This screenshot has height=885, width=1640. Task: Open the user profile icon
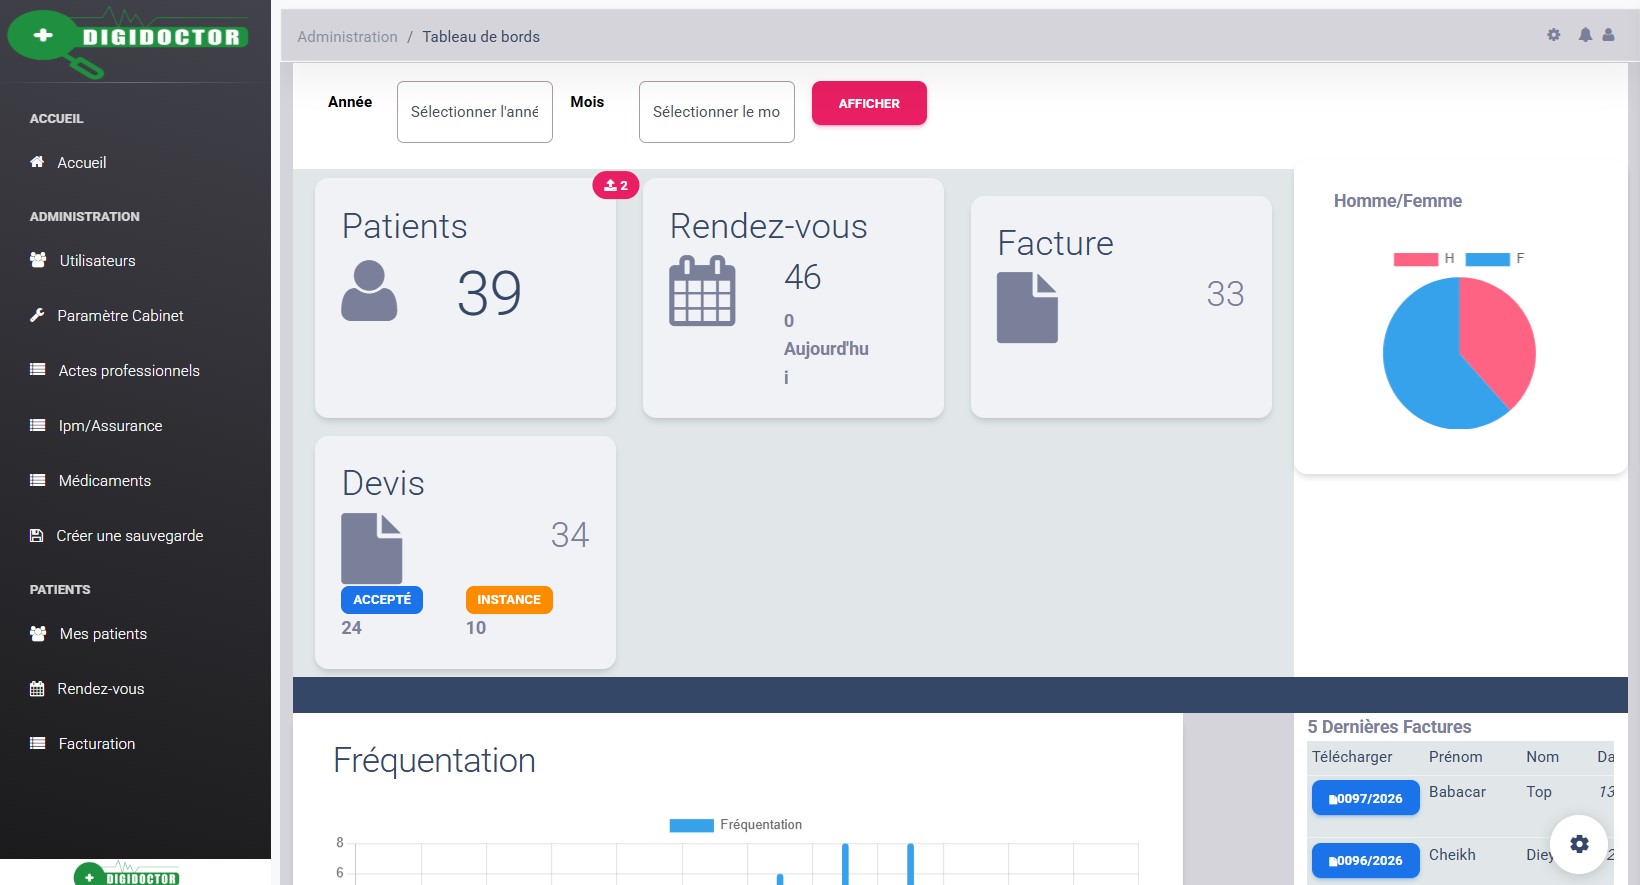tap(1608, 35)
